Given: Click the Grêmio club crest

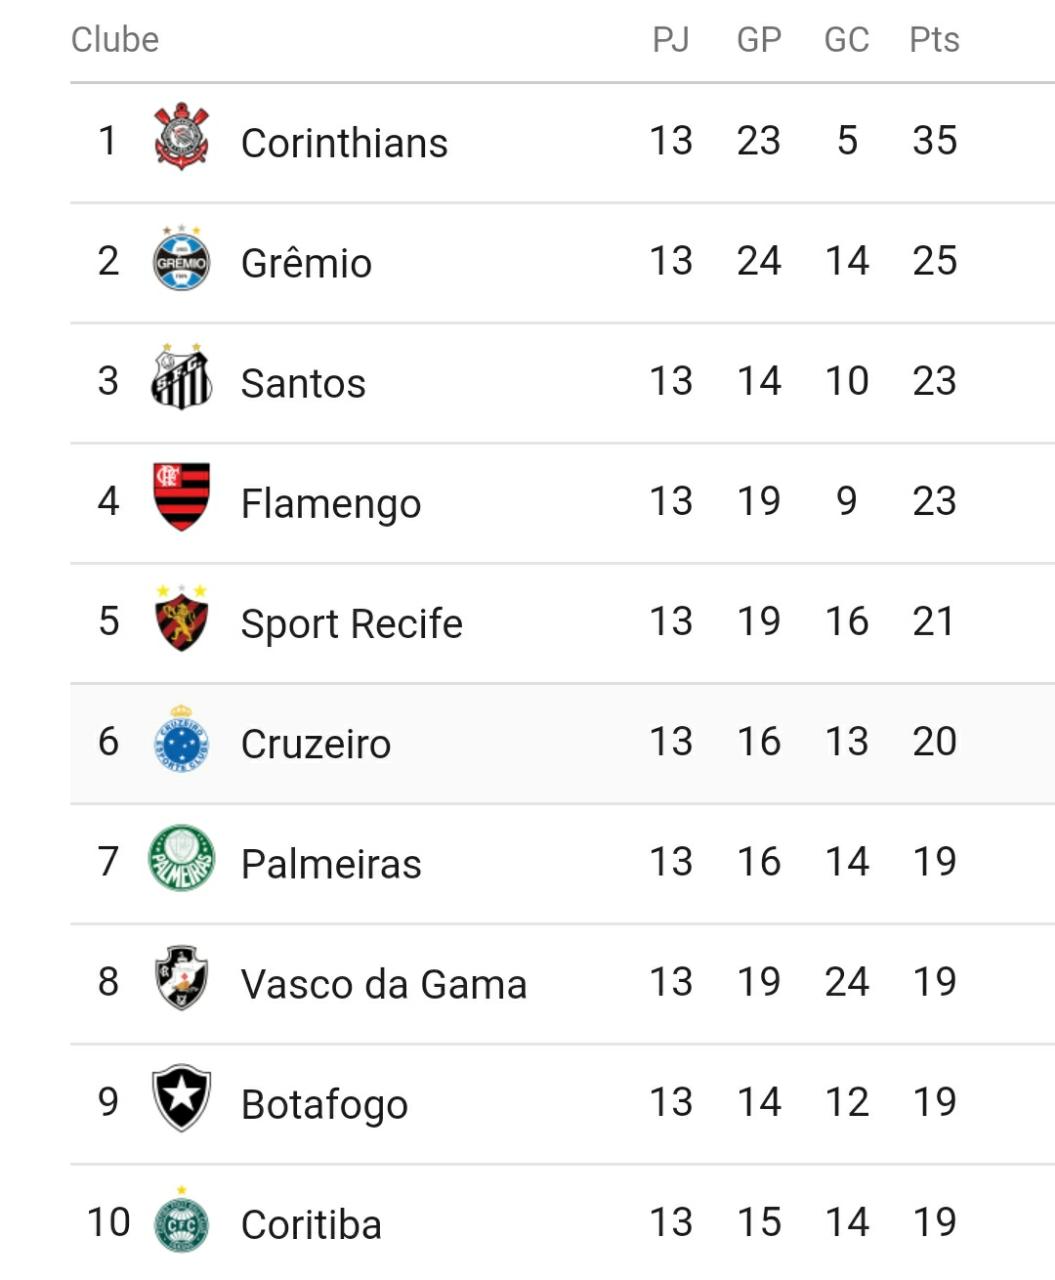Looking at the screenshot, I should pyautogui.click(x=182, y=258).
